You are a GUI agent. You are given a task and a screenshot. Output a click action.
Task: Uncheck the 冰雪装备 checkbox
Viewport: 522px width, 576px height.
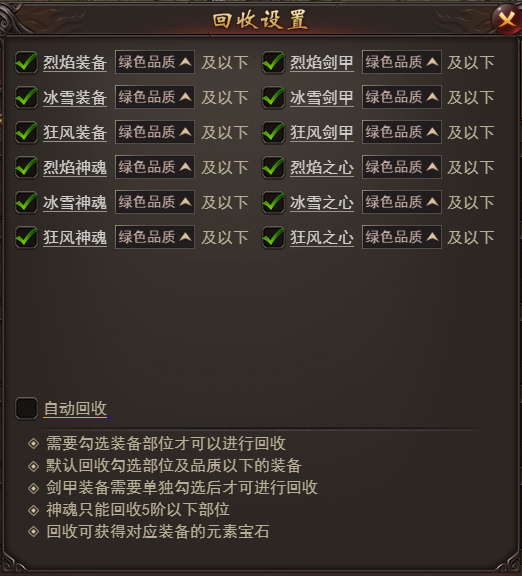[26, 97]
